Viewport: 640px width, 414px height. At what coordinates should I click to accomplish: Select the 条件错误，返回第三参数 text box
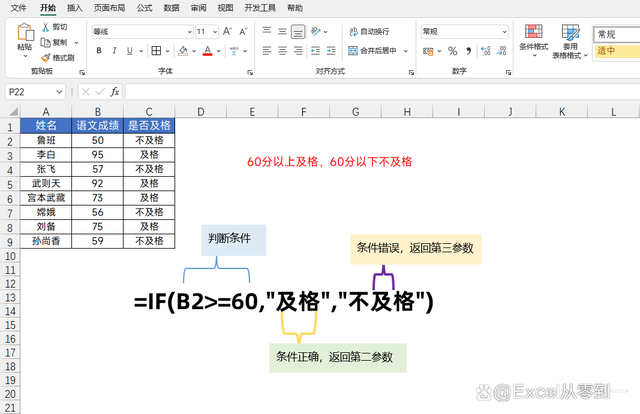[416, 249]
